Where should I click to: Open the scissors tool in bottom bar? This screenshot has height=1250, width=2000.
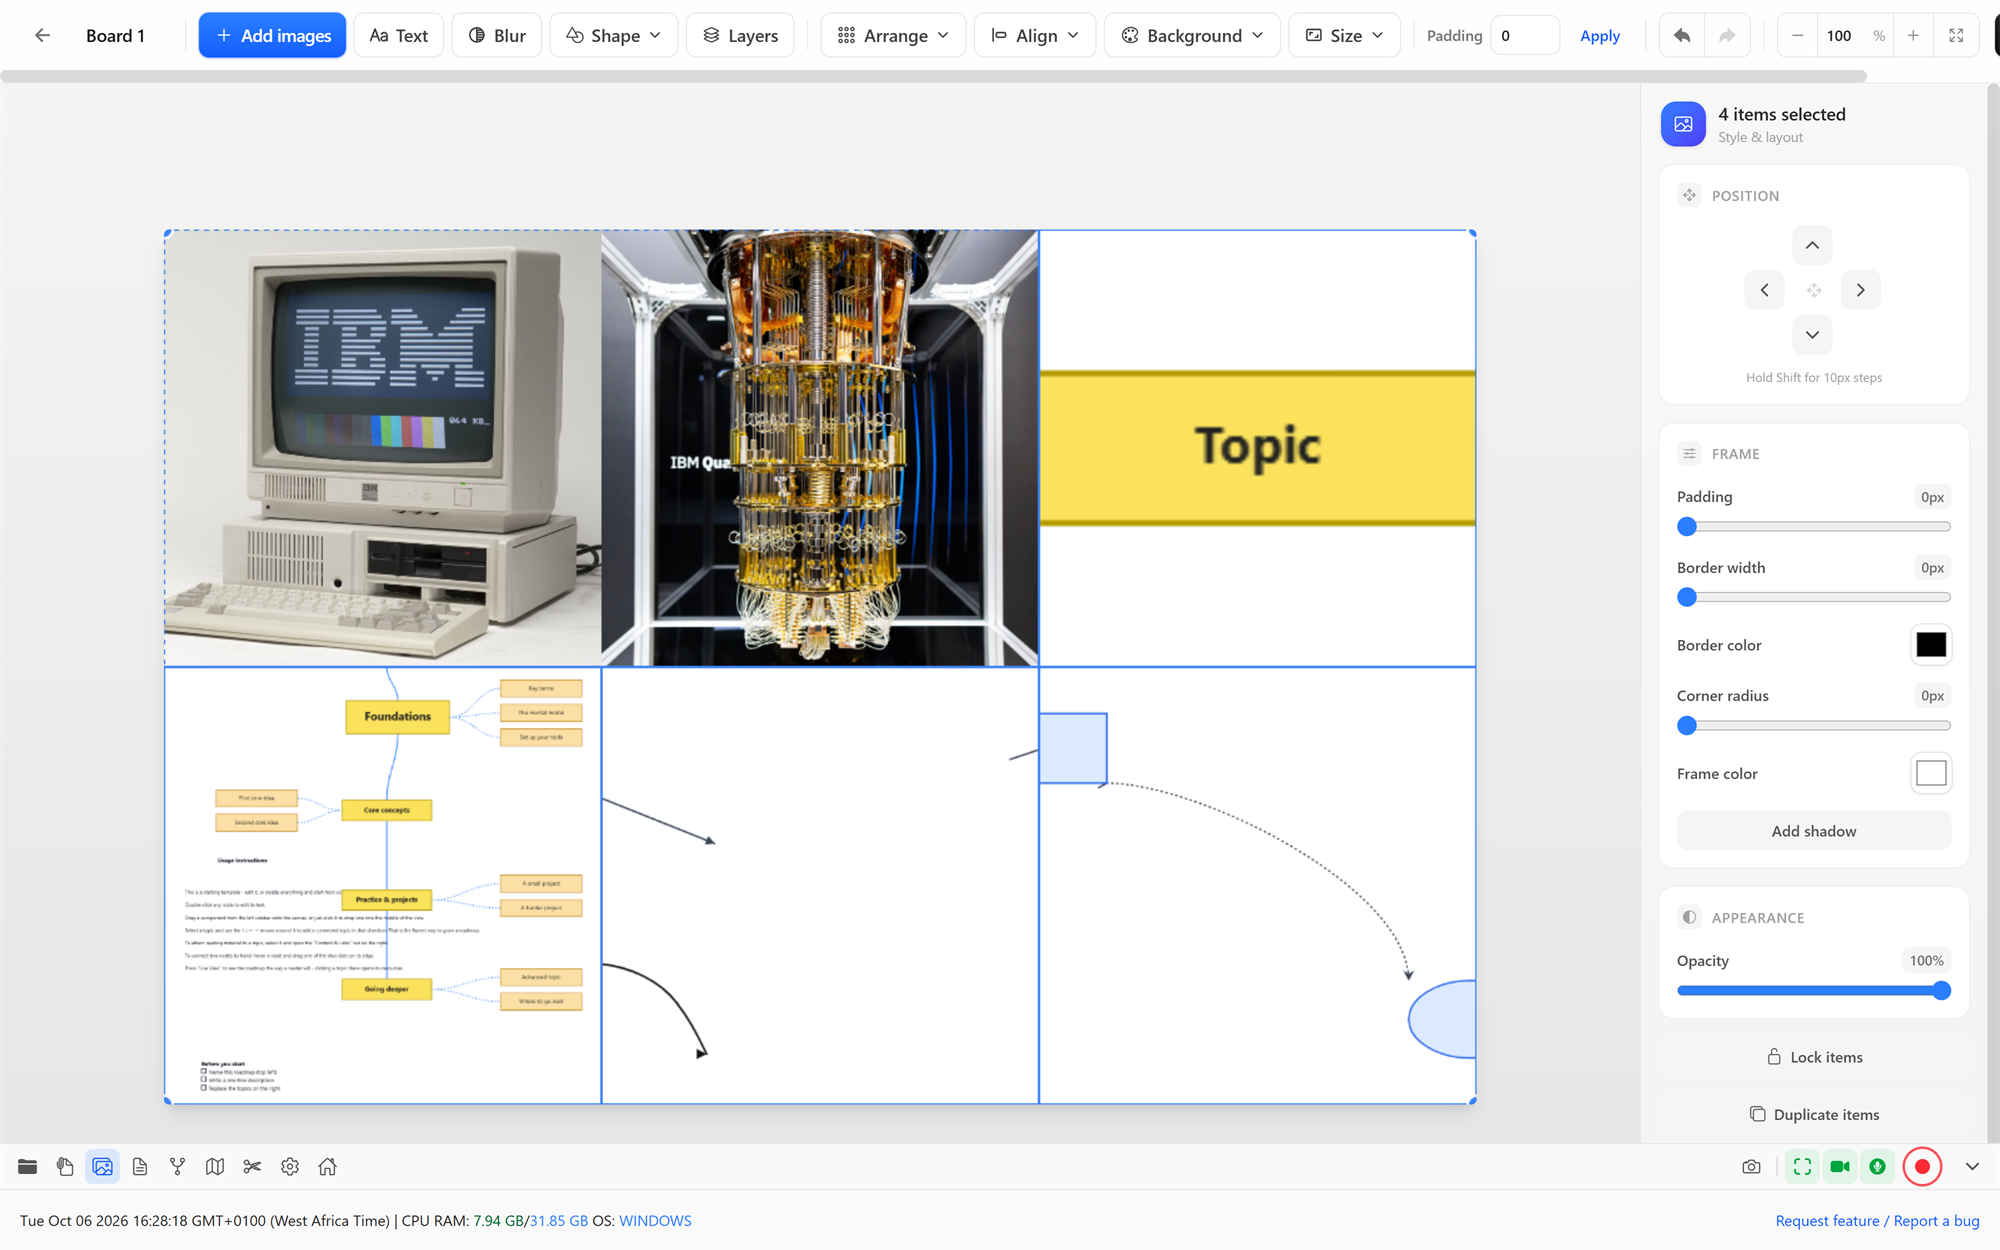pyautogui.click(x=252, y=1166)
